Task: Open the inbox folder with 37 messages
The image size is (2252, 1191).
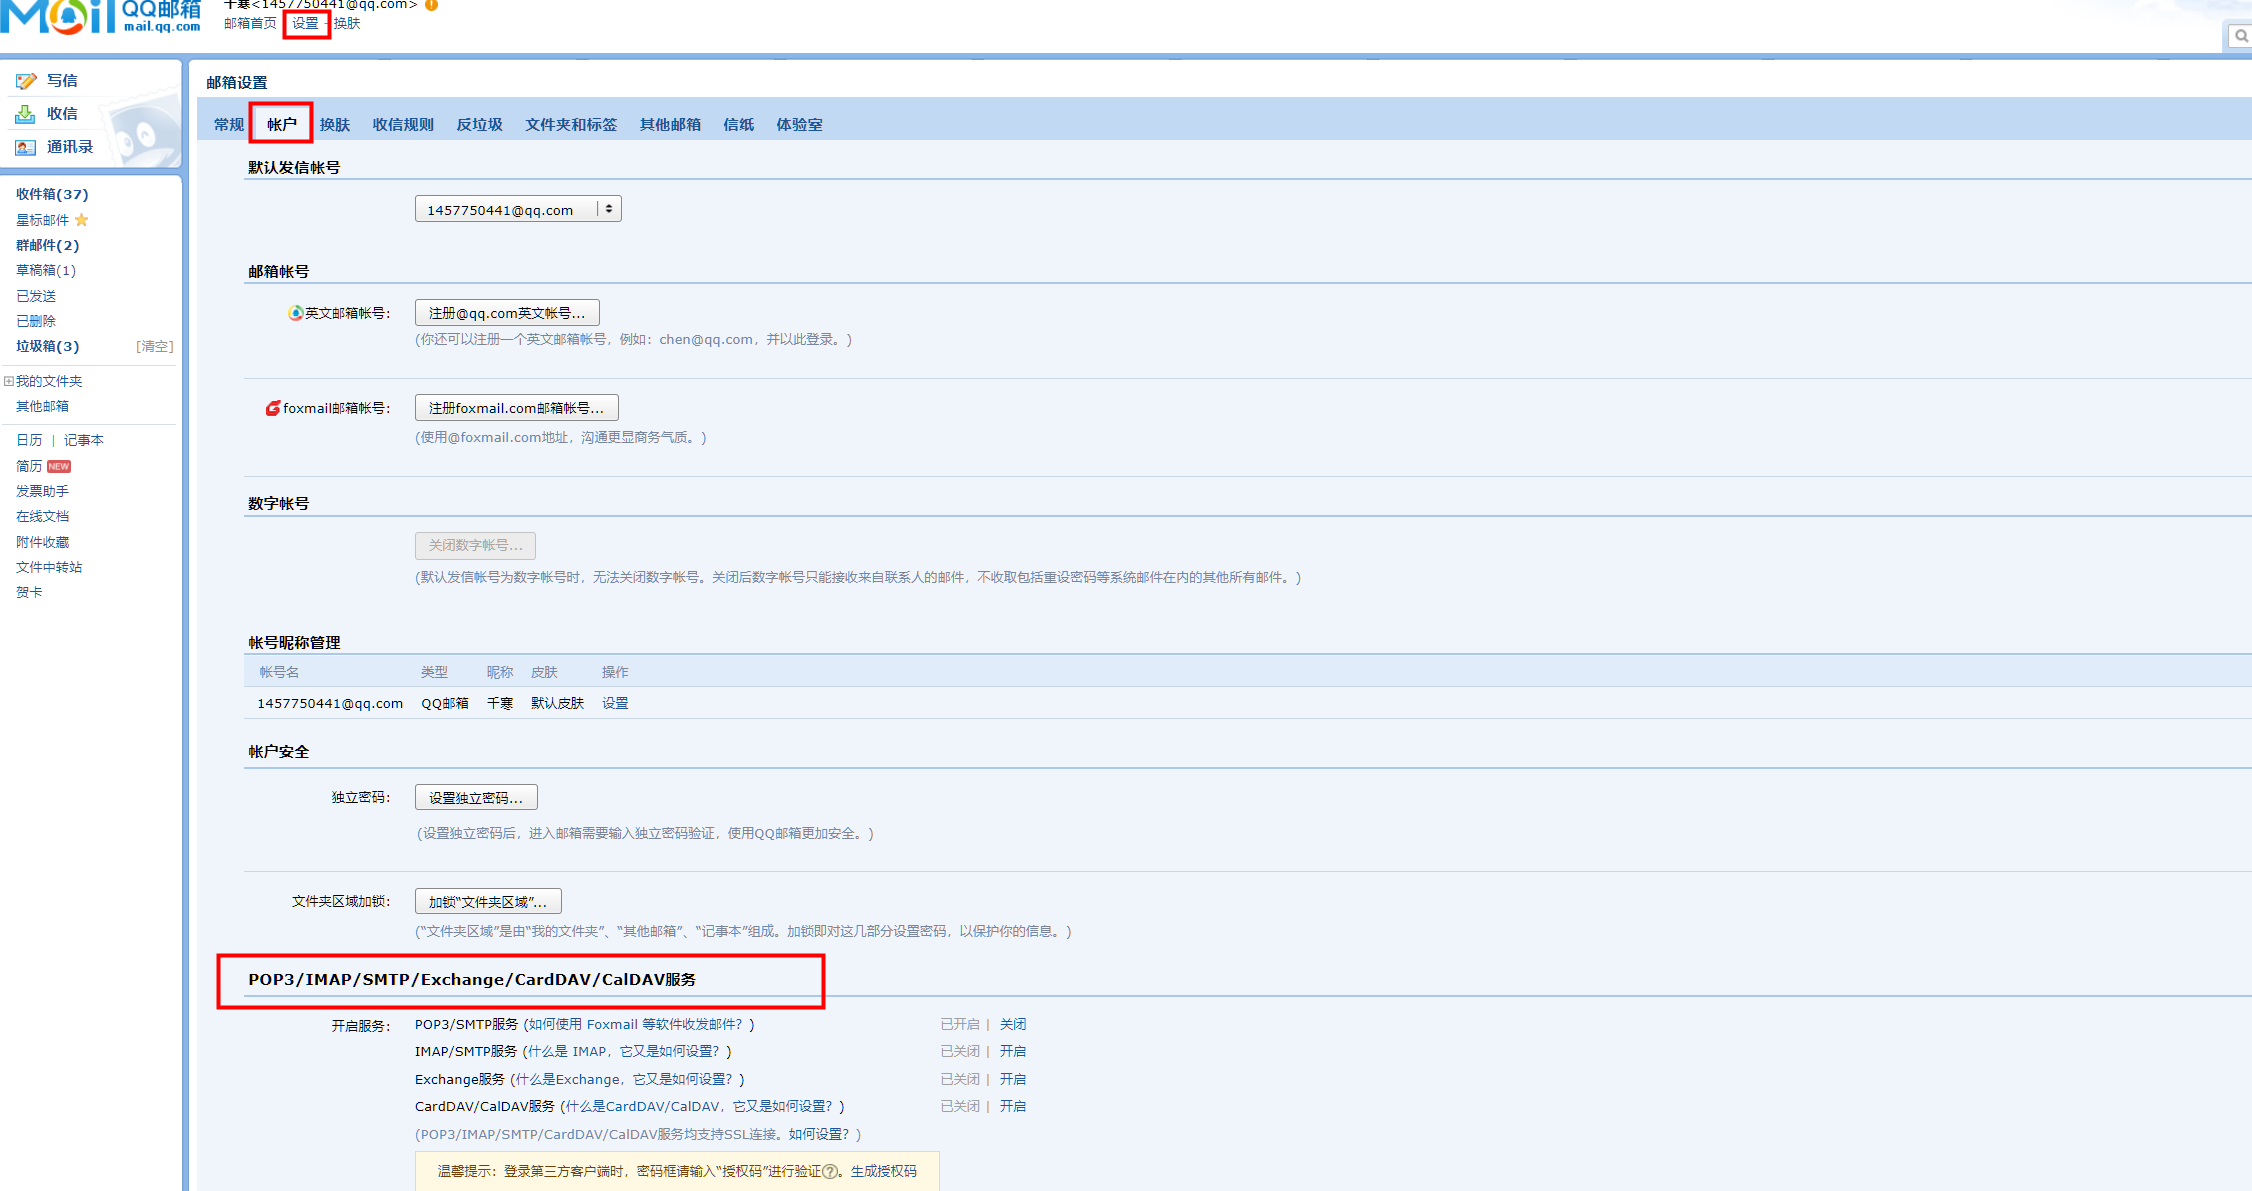Action: point(52,194)
